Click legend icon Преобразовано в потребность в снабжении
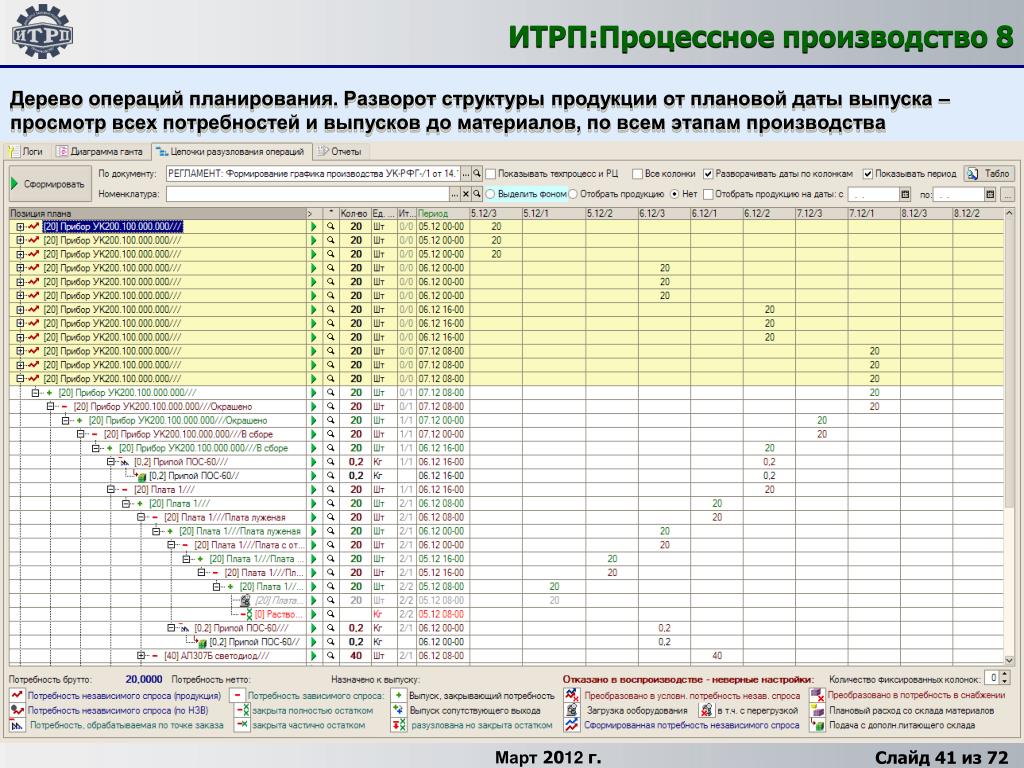Screen dimensions: 1024x768 click(817, 696)
